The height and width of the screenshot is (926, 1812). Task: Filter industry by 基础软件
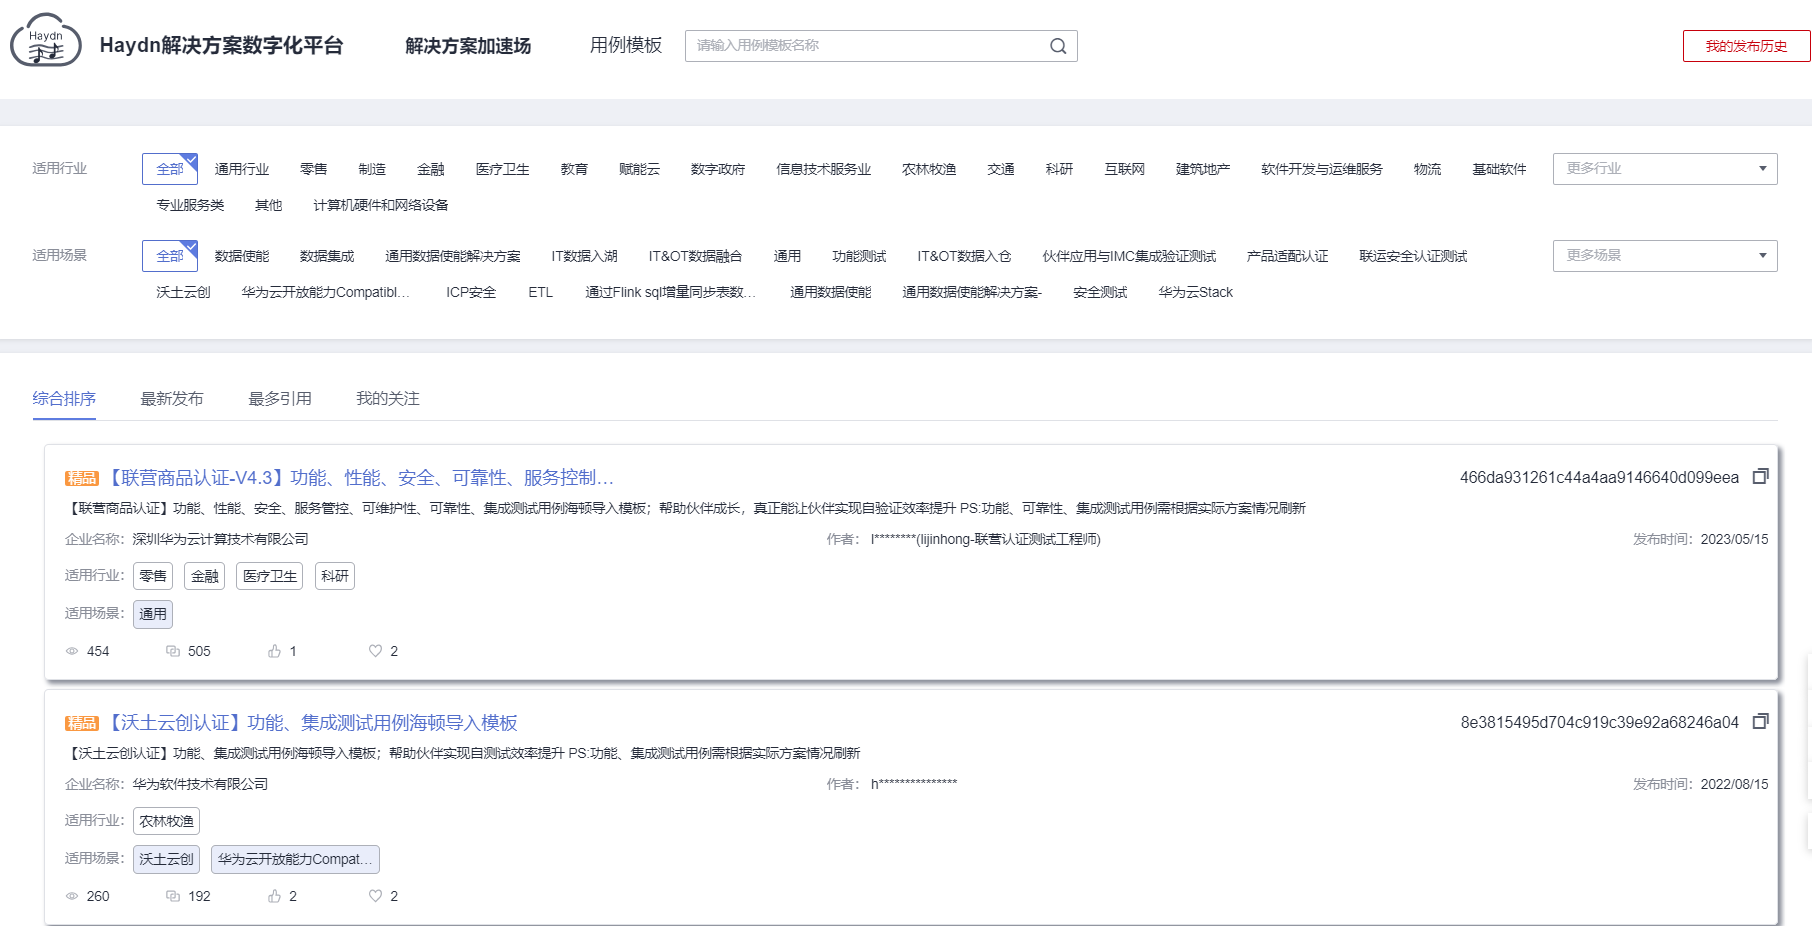1499,169
